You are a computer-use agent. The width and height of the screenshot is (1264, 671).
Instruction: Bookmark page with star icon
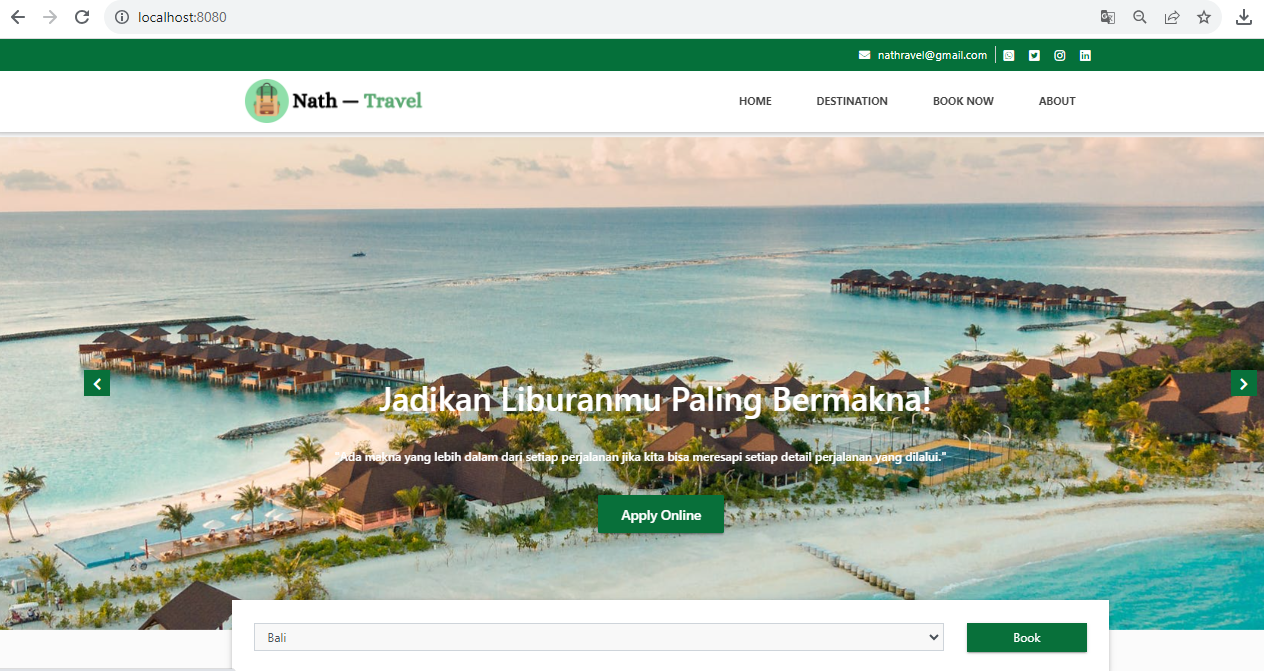pyautogui.click(x=1204, y=17)
